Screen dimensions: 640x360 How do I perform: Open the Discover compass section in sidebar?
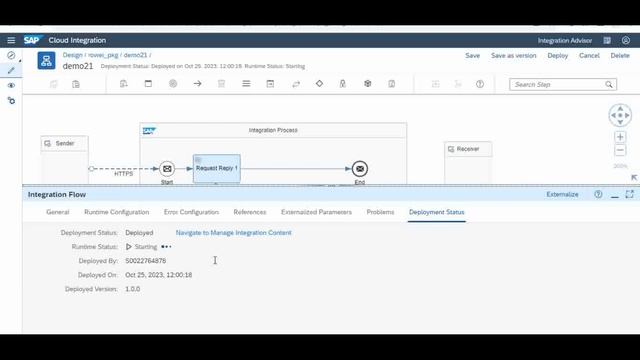click(11, 56)
